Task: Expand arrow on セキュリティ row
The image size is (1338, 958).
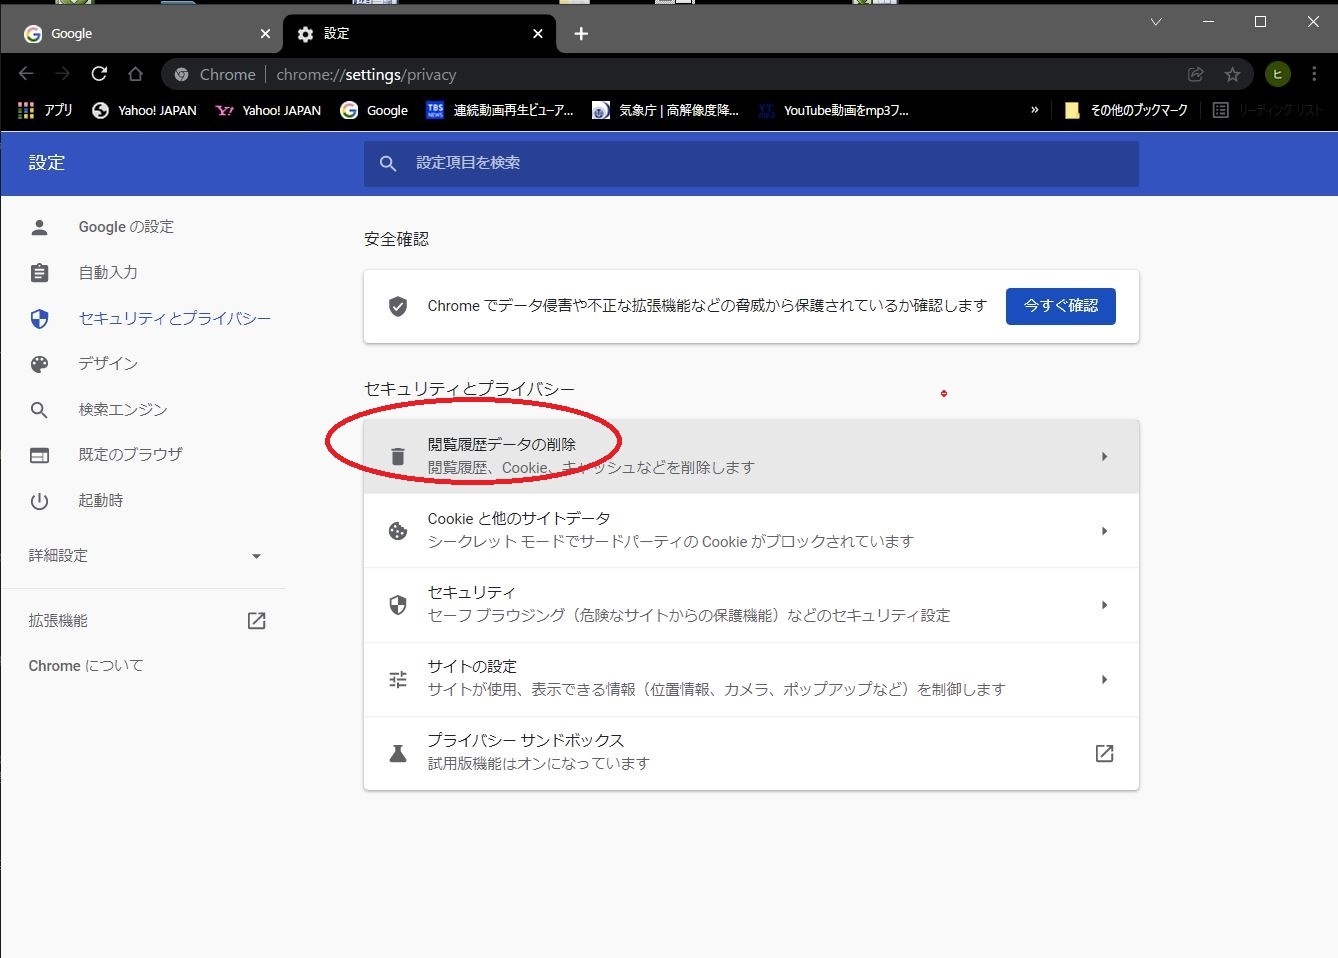Action: pos(1104,605)
